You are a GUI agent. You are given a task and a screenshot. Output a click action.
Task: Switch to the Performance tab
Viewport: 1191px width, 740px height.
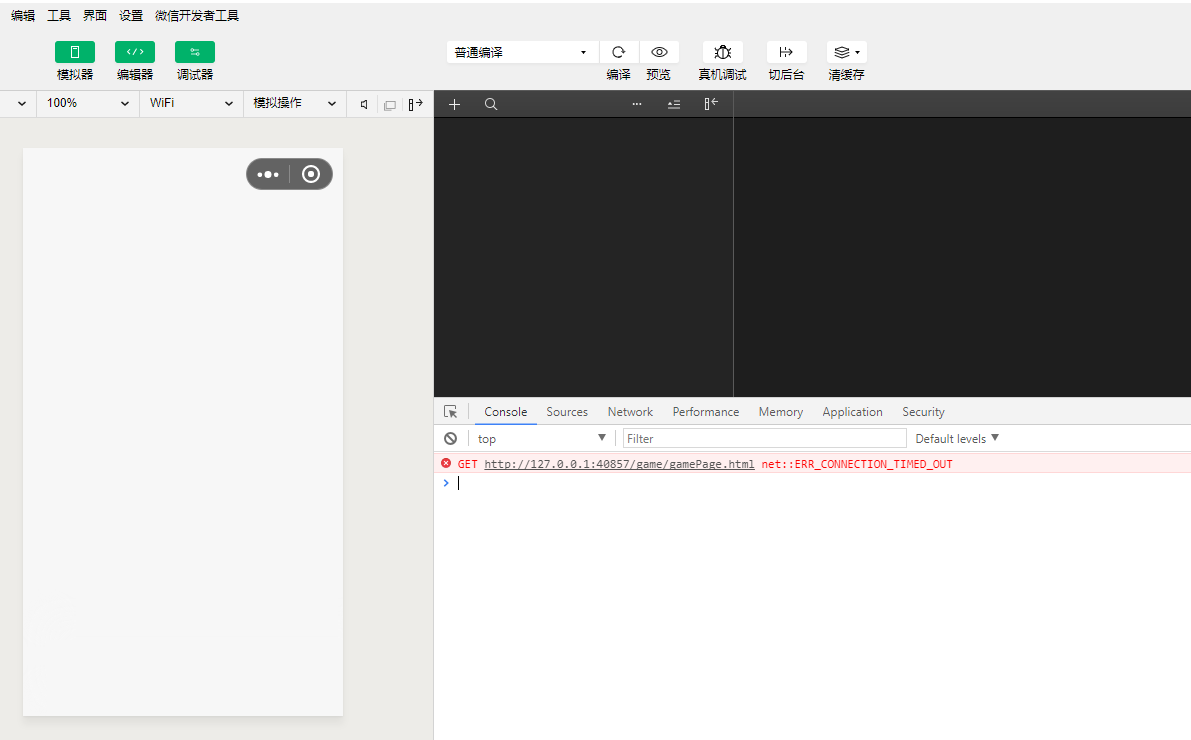tap(706, 412)
